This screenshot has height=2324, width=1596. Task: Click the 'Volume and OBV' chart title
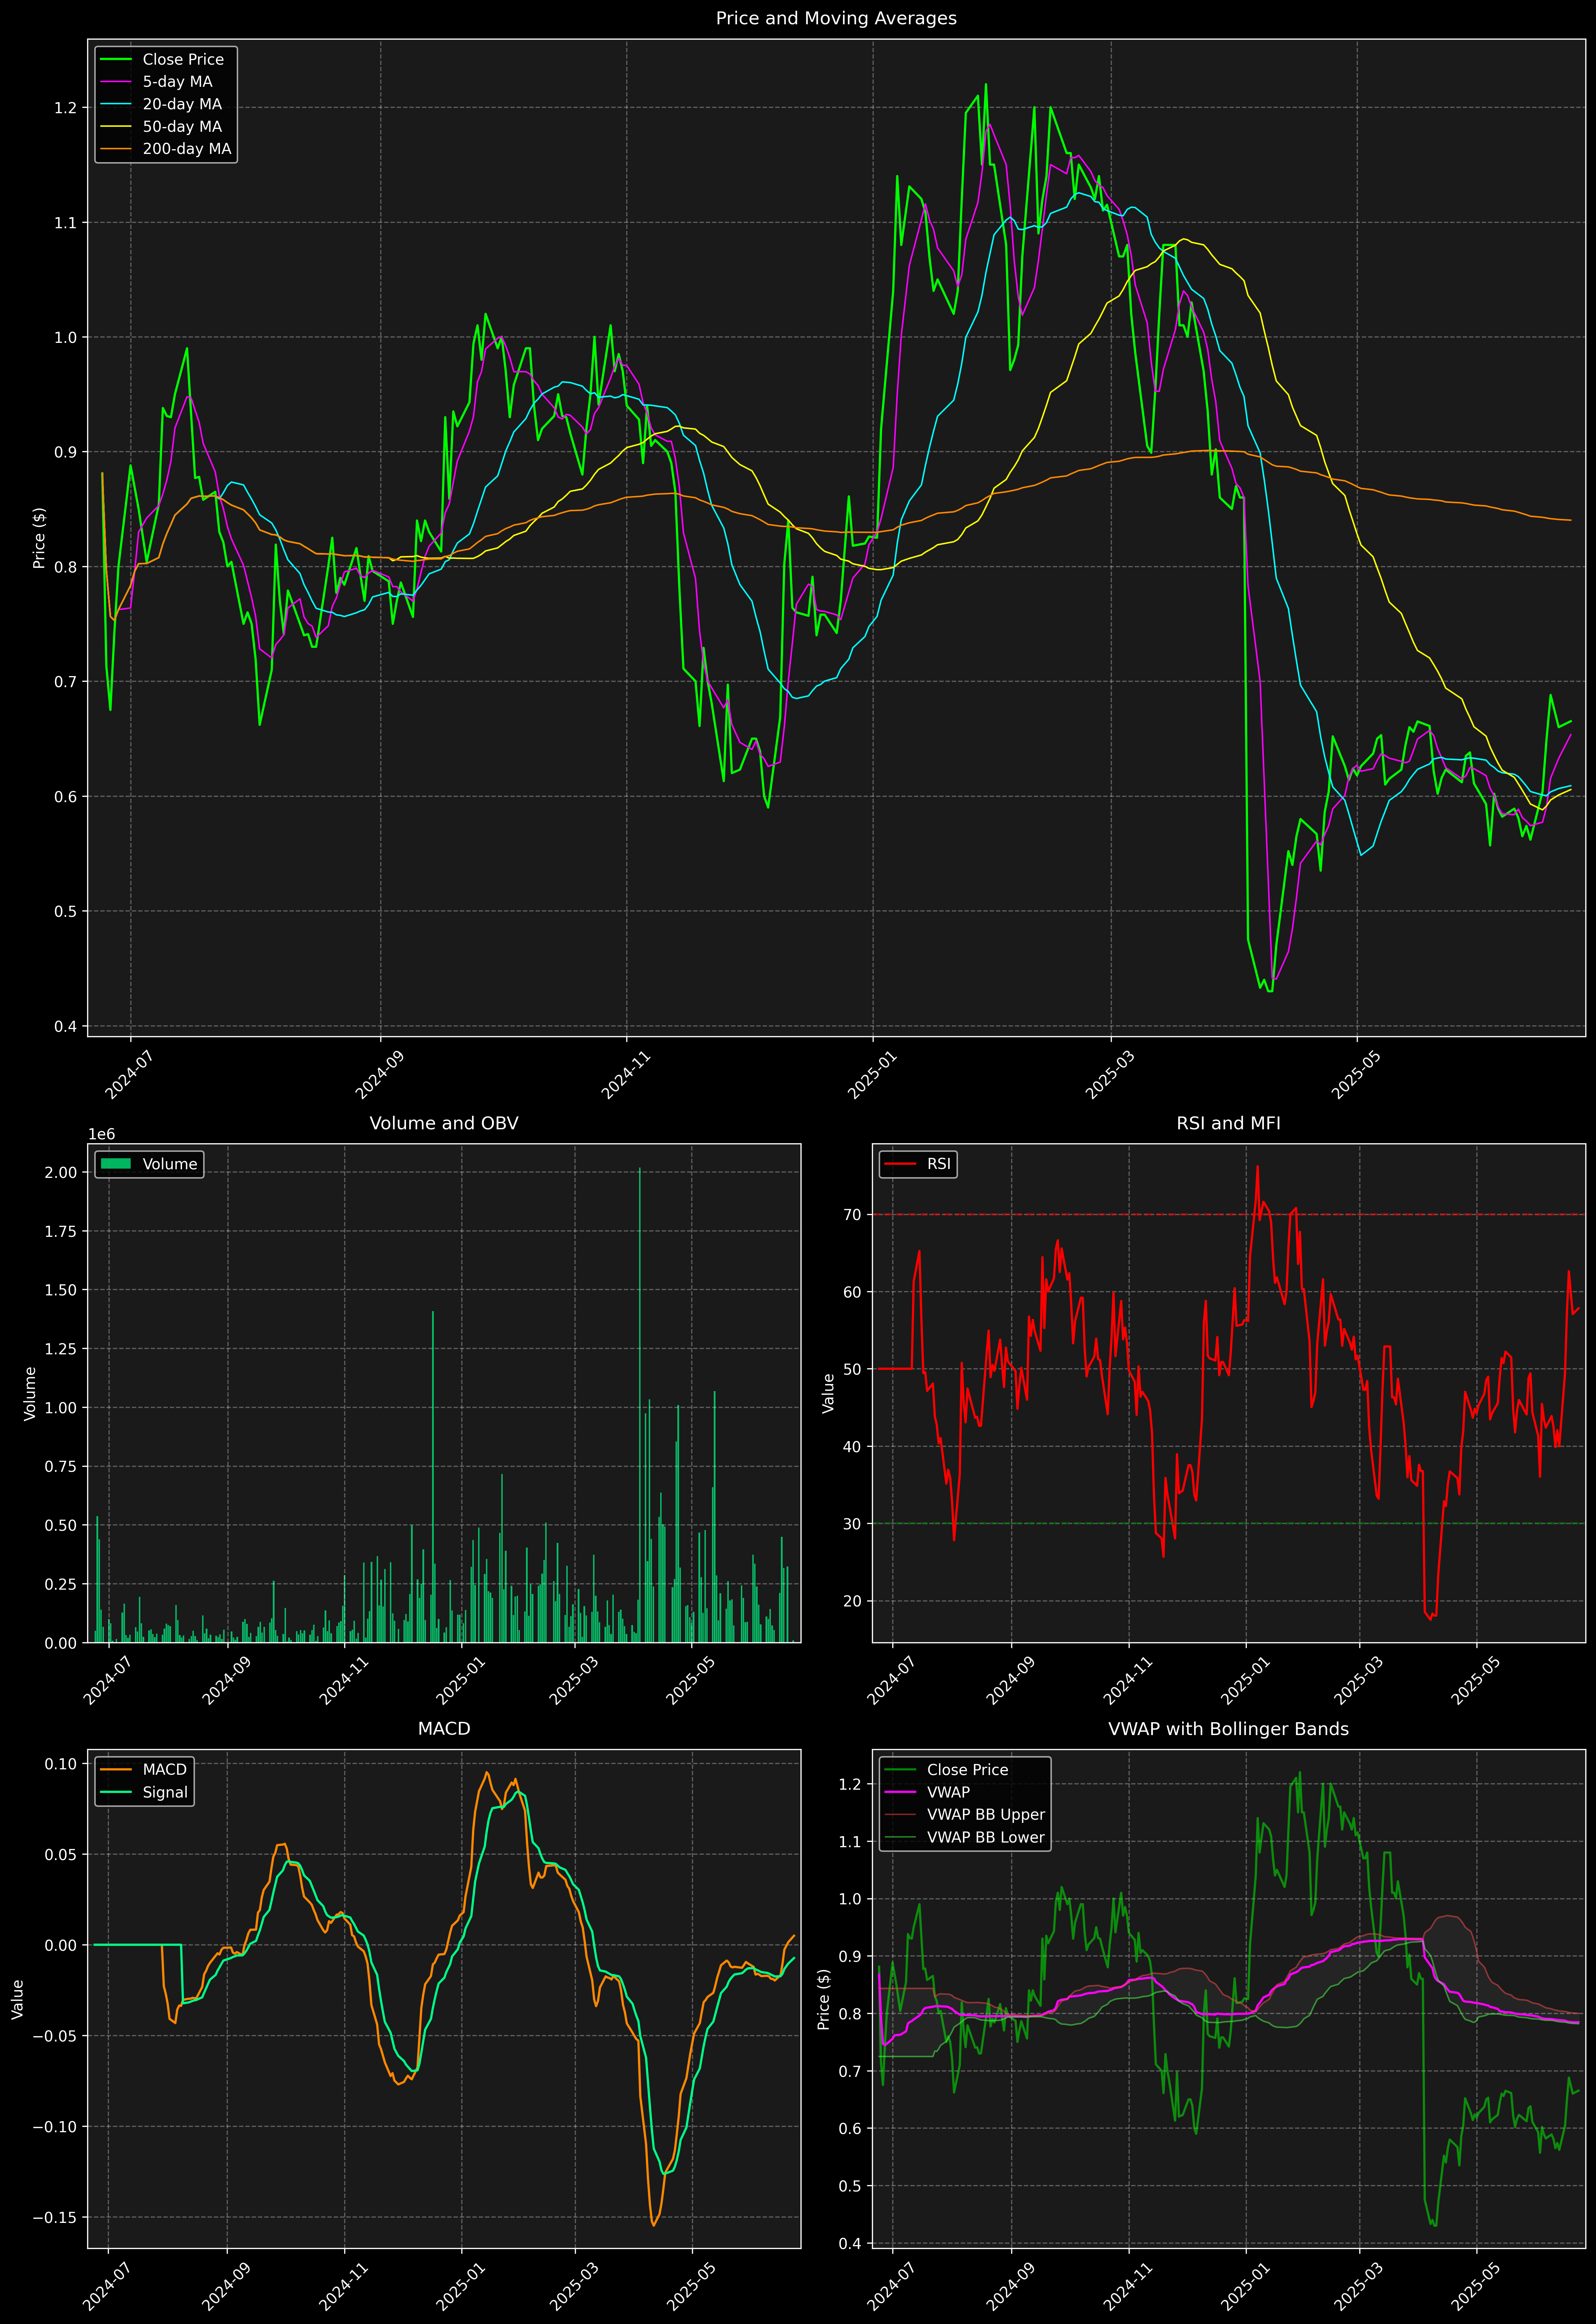coord(444,1123)
